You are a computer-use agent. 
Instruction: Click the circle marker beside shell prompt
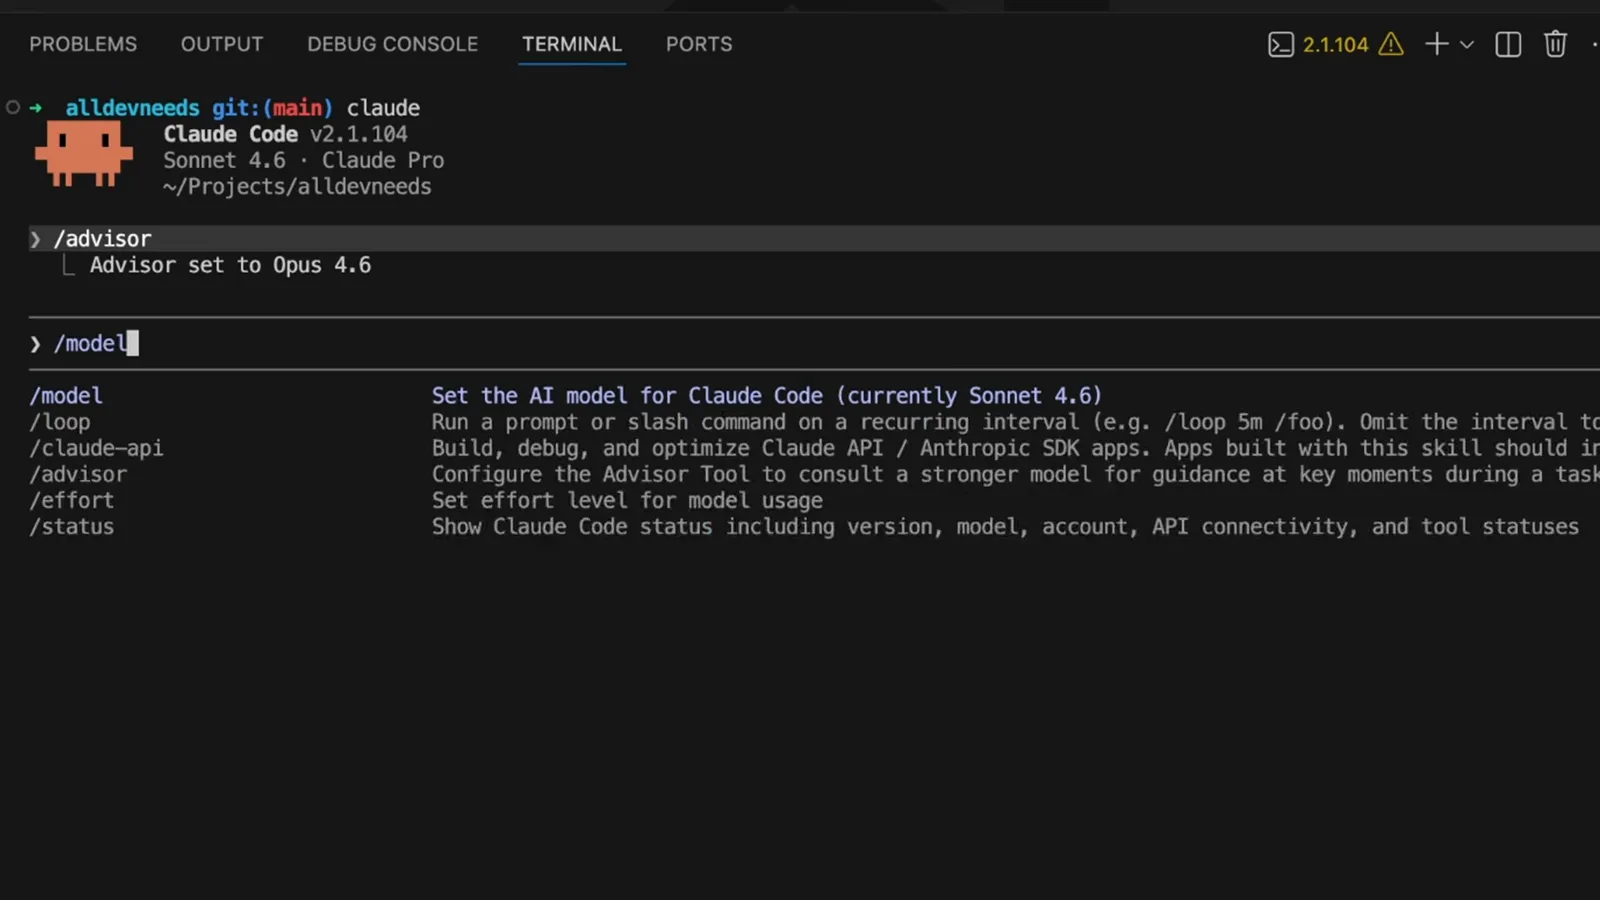click(x=13, y=107)
